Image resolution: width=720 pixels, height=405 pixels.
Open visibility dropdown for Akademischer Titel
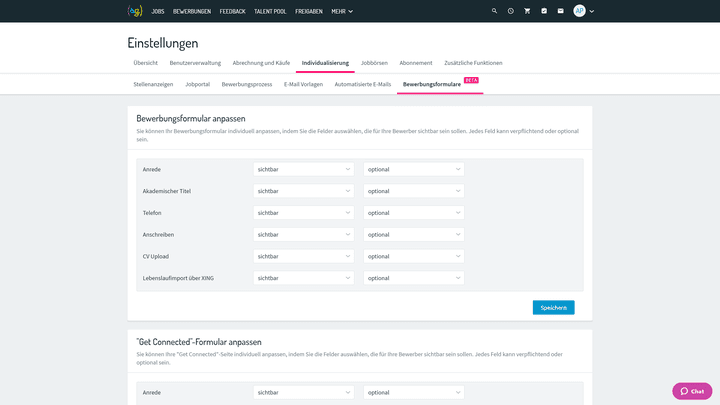(x=303, y=191)
